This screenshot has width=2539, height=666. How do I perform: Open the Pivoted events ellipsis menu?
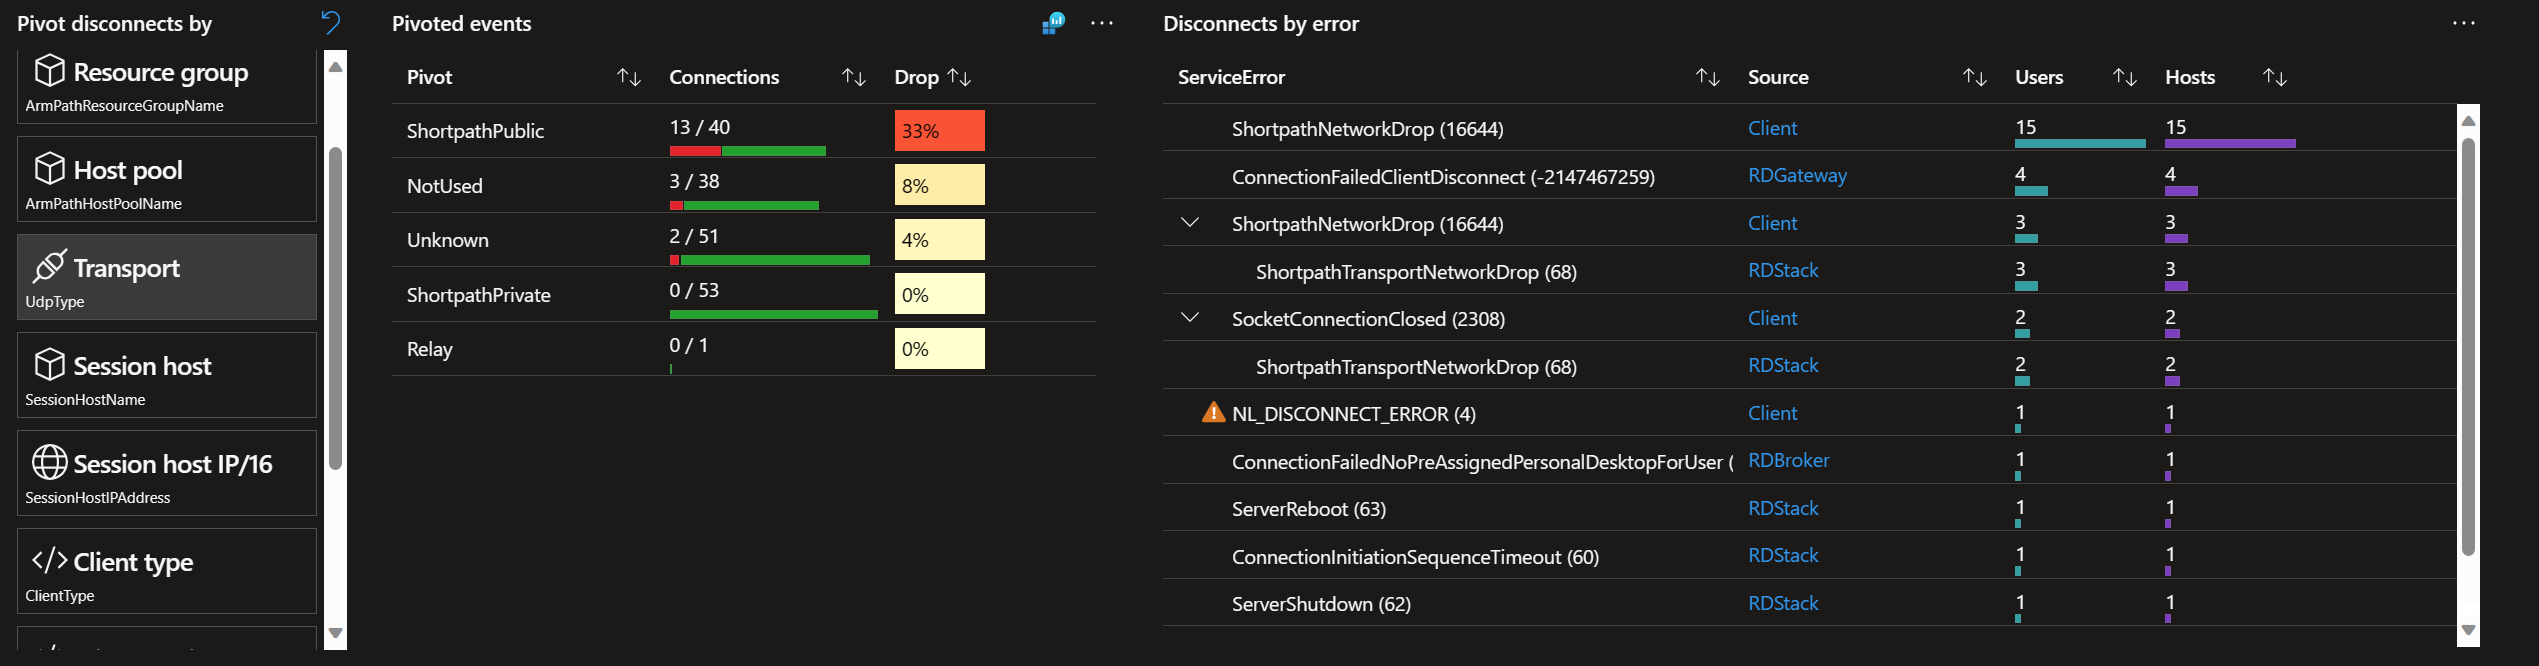(x=1101, y=23)
